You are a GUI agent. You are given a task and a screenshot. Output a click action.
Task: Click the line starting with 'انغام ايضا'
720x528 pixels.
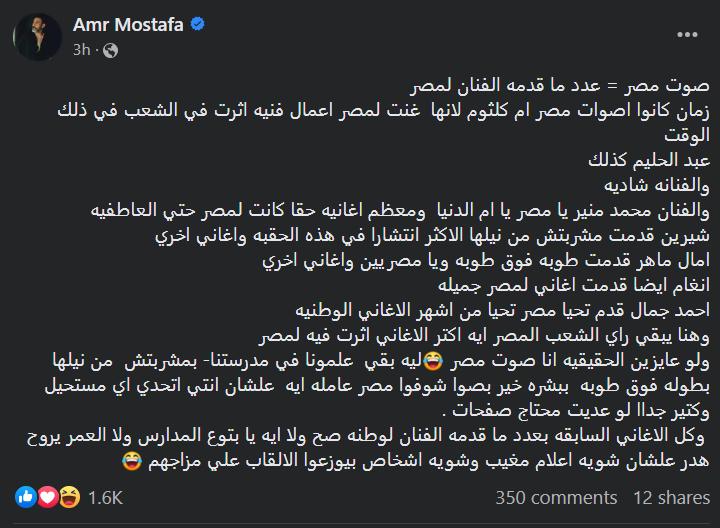tap(589, 284)
